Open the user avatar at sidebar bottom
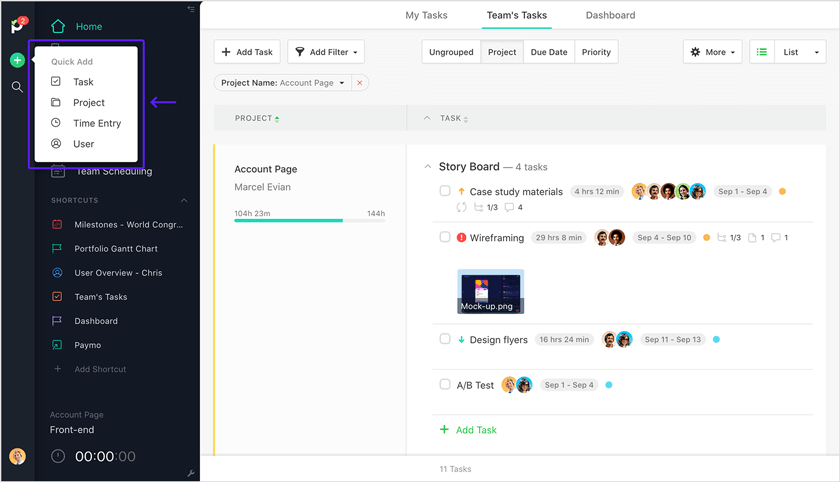Screen dimensions: 840x482 coord(18,456)
